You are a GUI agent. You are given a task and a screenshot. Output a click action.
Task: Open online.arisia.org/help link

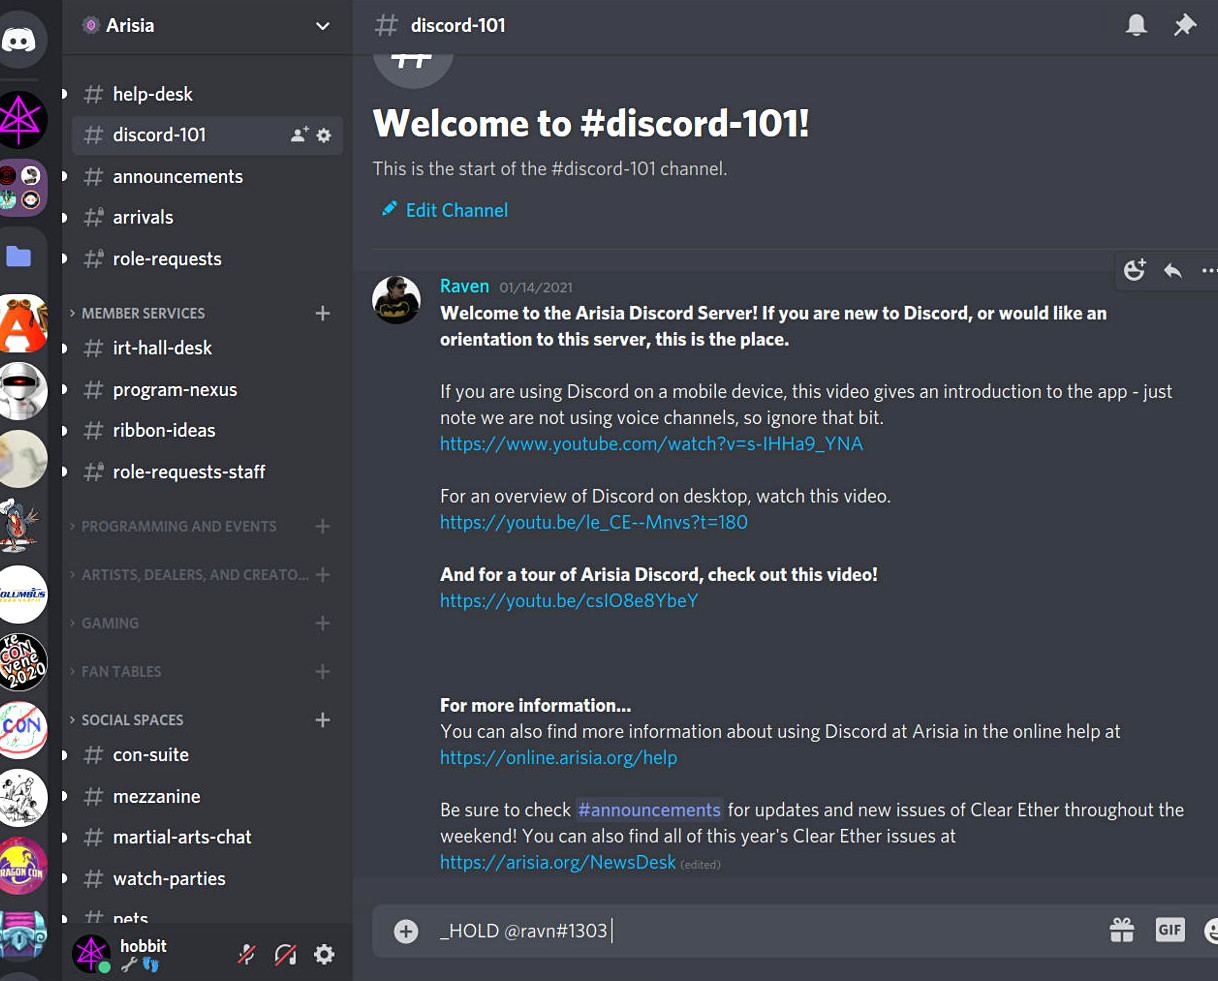pos(558,758)
